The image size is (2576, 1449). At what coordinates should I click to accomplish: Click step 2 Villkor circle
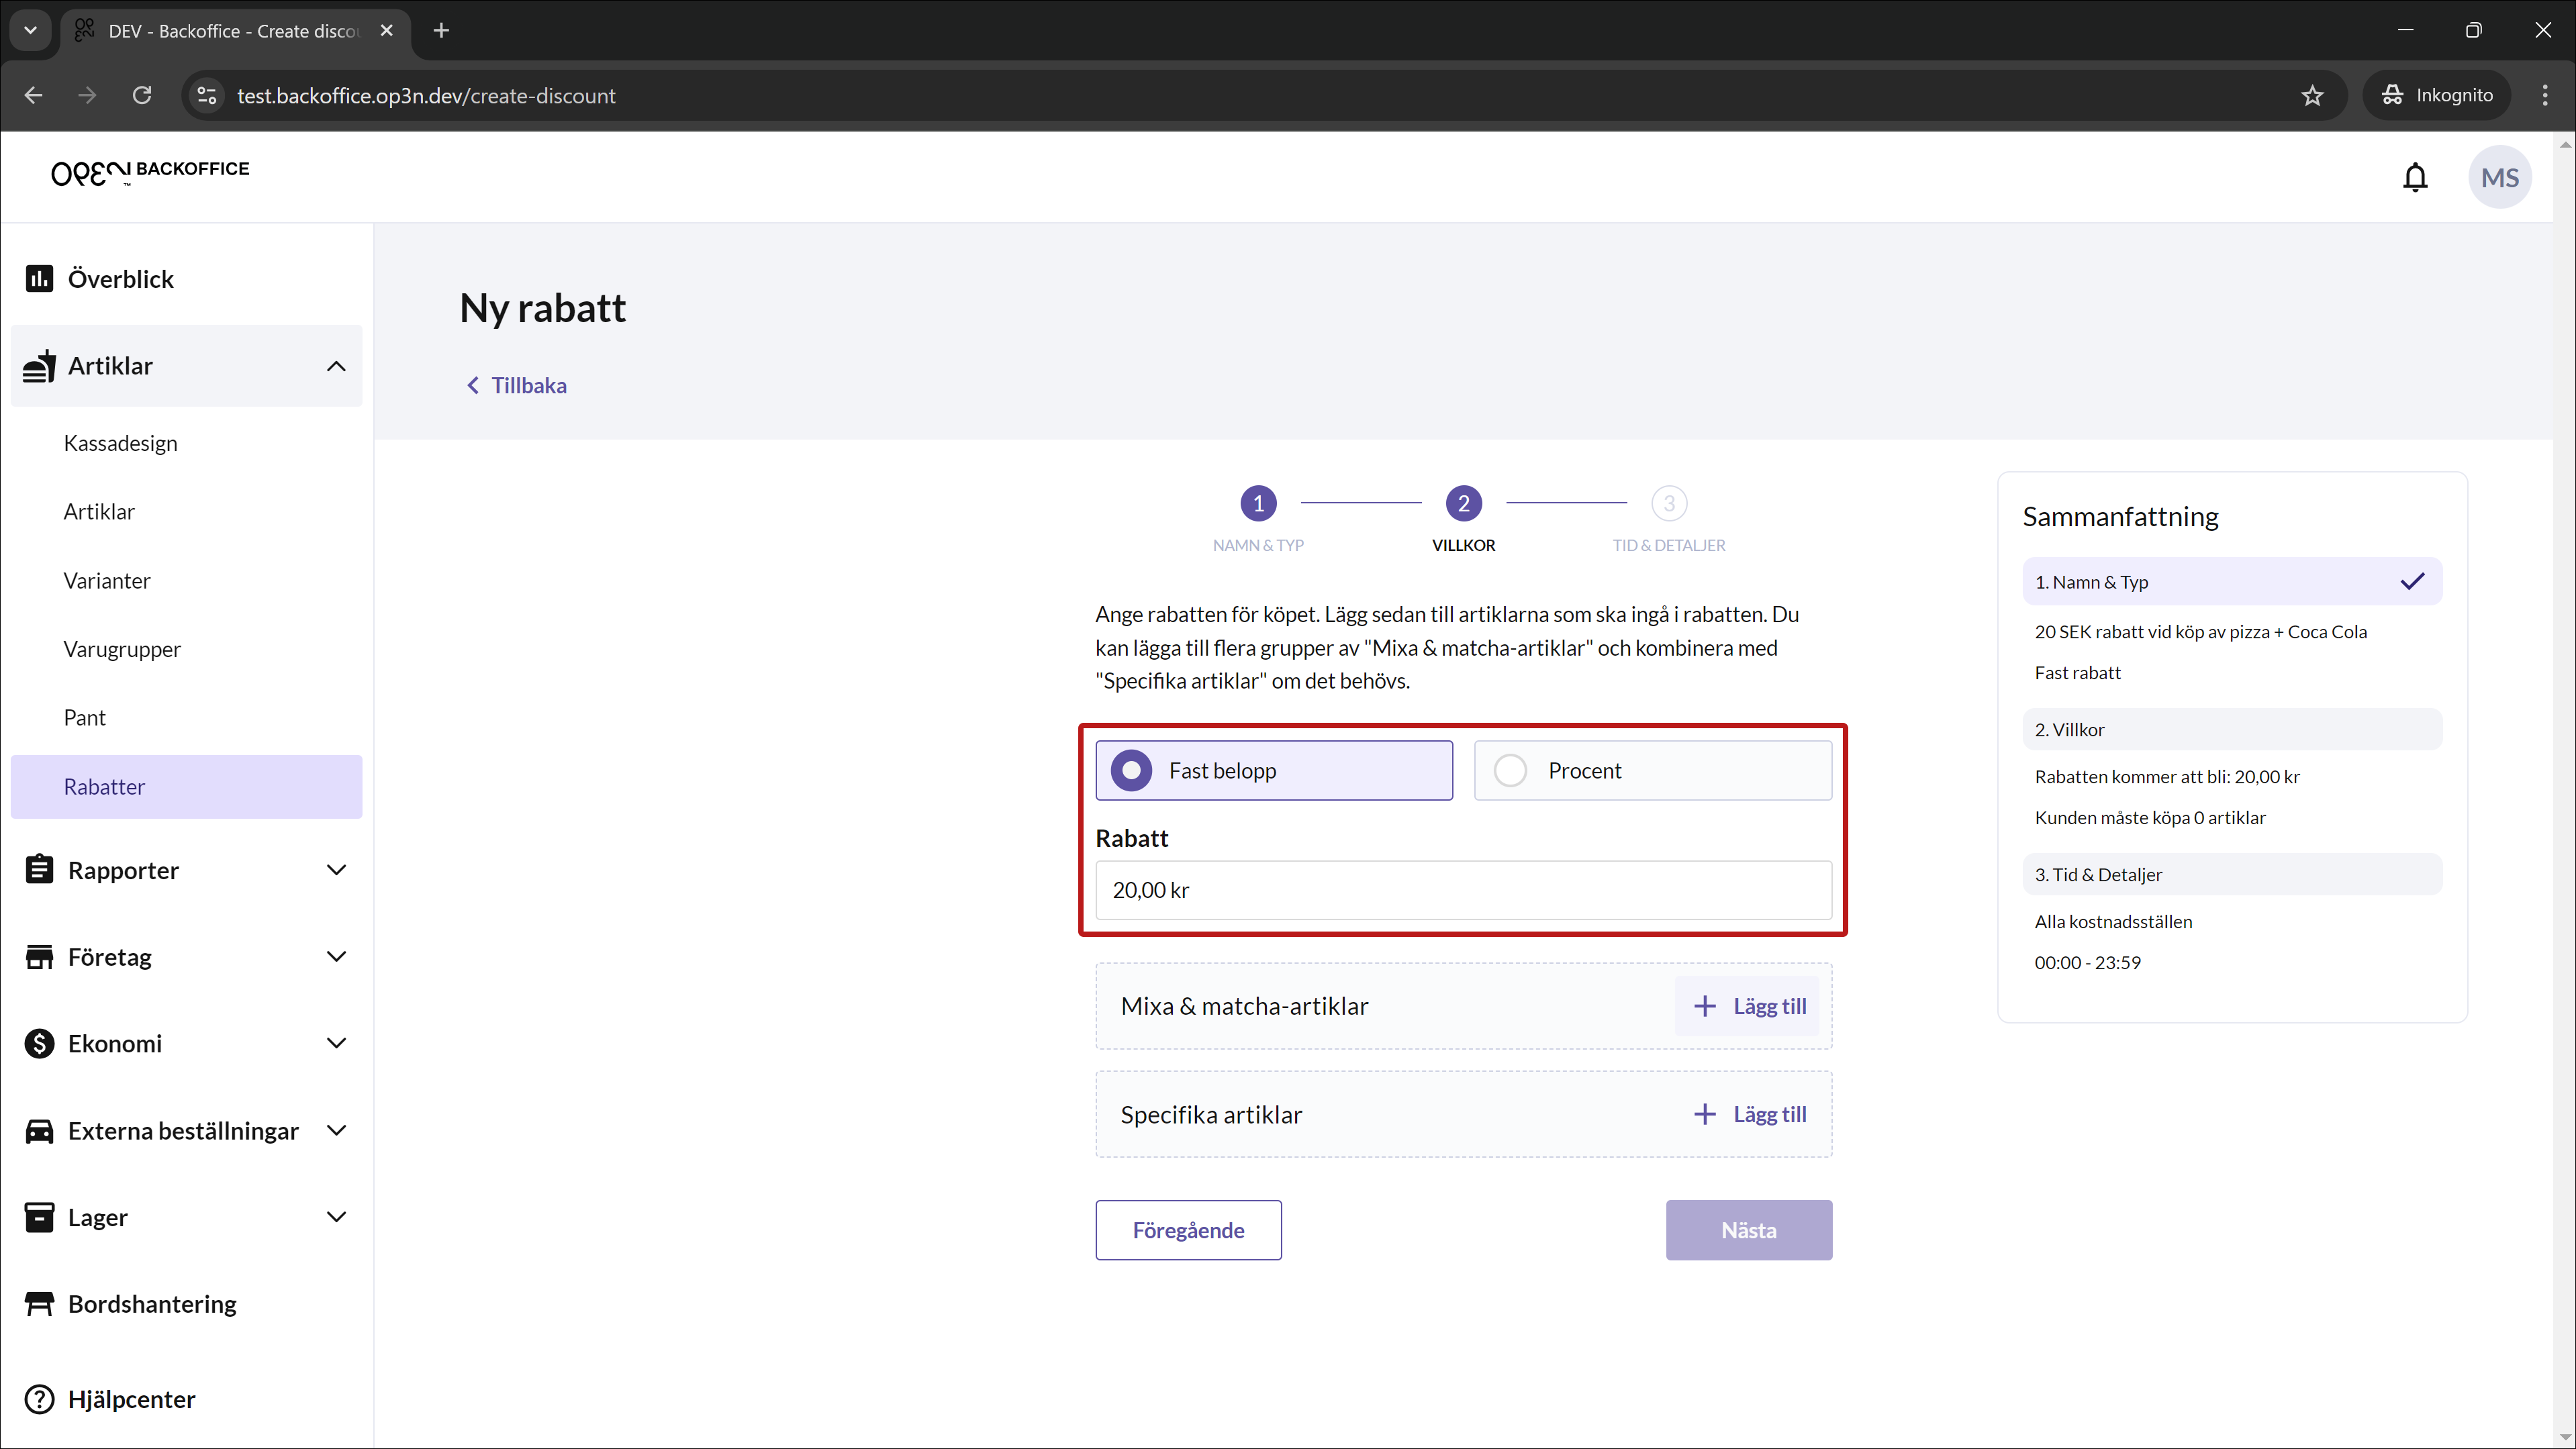point(1463,503)
